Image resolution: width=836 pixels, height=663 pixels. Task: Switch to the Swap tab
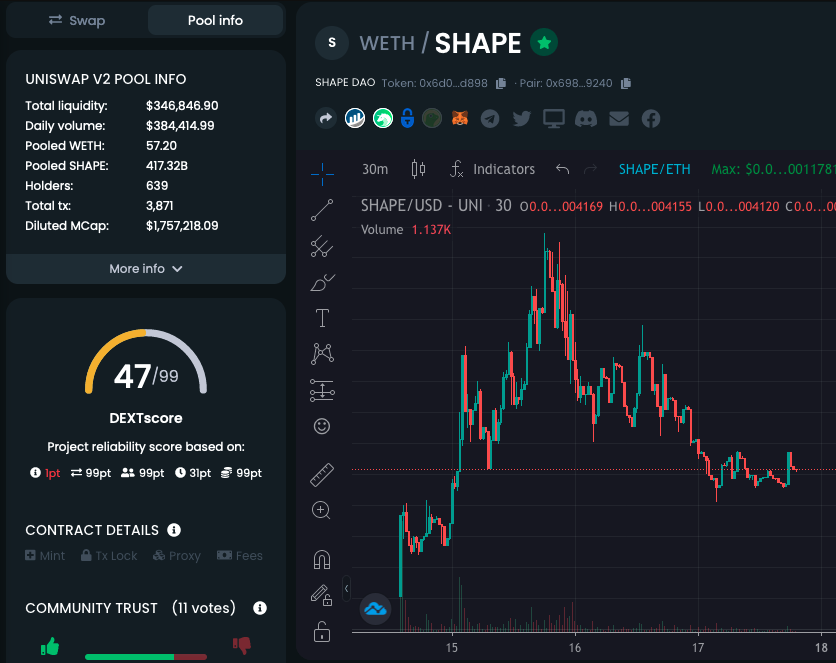coord(77,20)
